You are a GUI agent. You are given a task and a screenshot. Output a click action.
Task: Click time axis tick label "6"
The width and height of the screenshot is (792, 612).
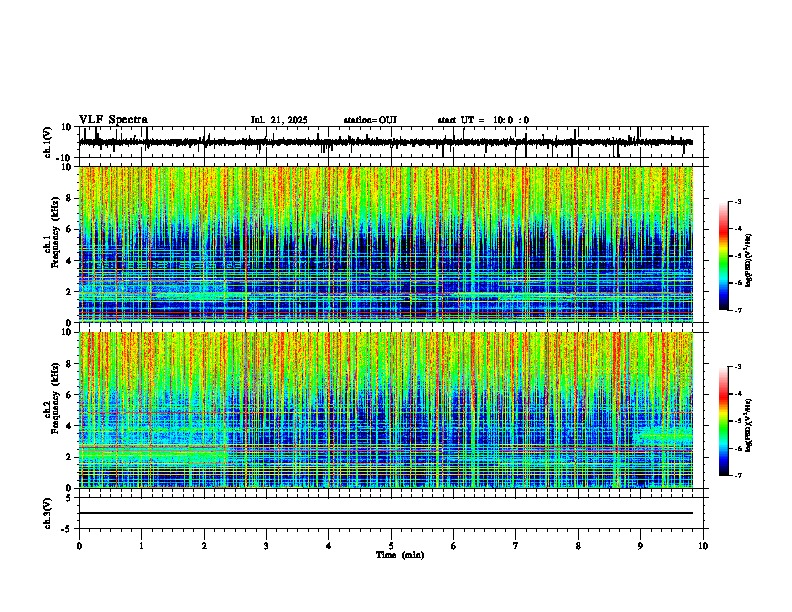point(454,546)
